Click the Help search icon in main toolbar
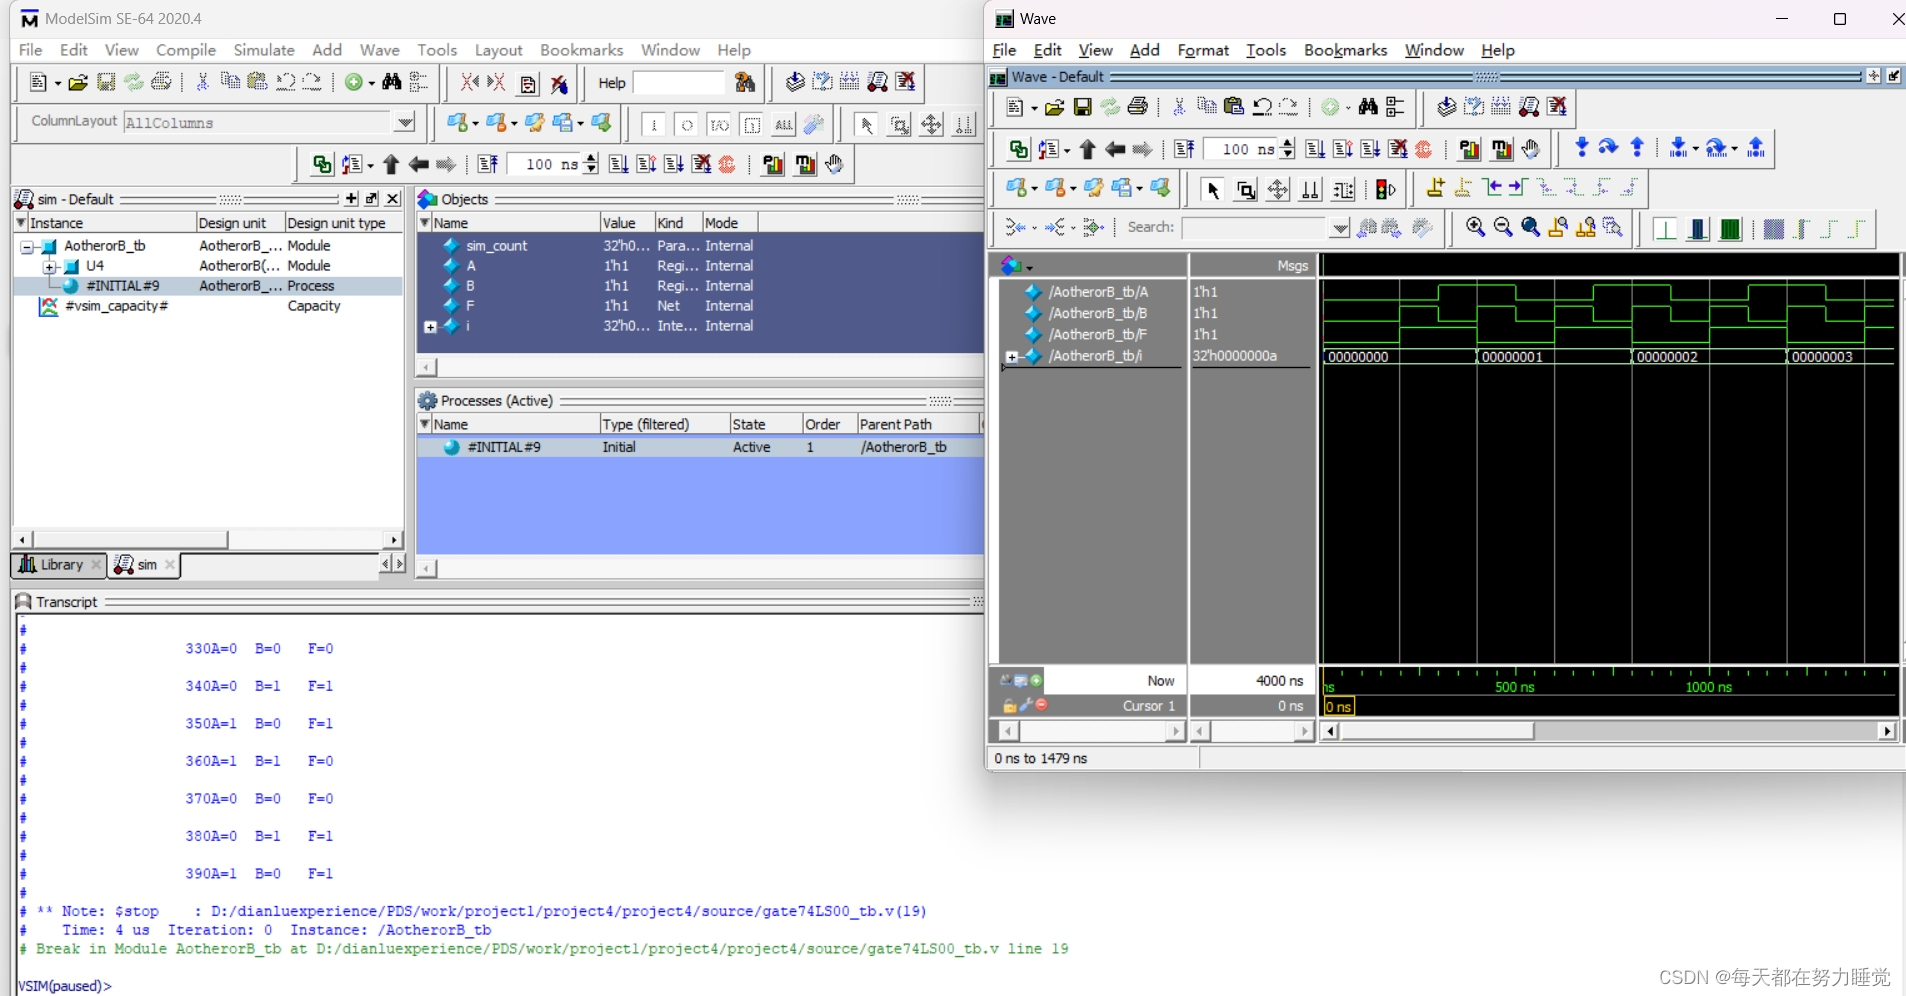The image size is (1906, 996). tap(744, 83)
